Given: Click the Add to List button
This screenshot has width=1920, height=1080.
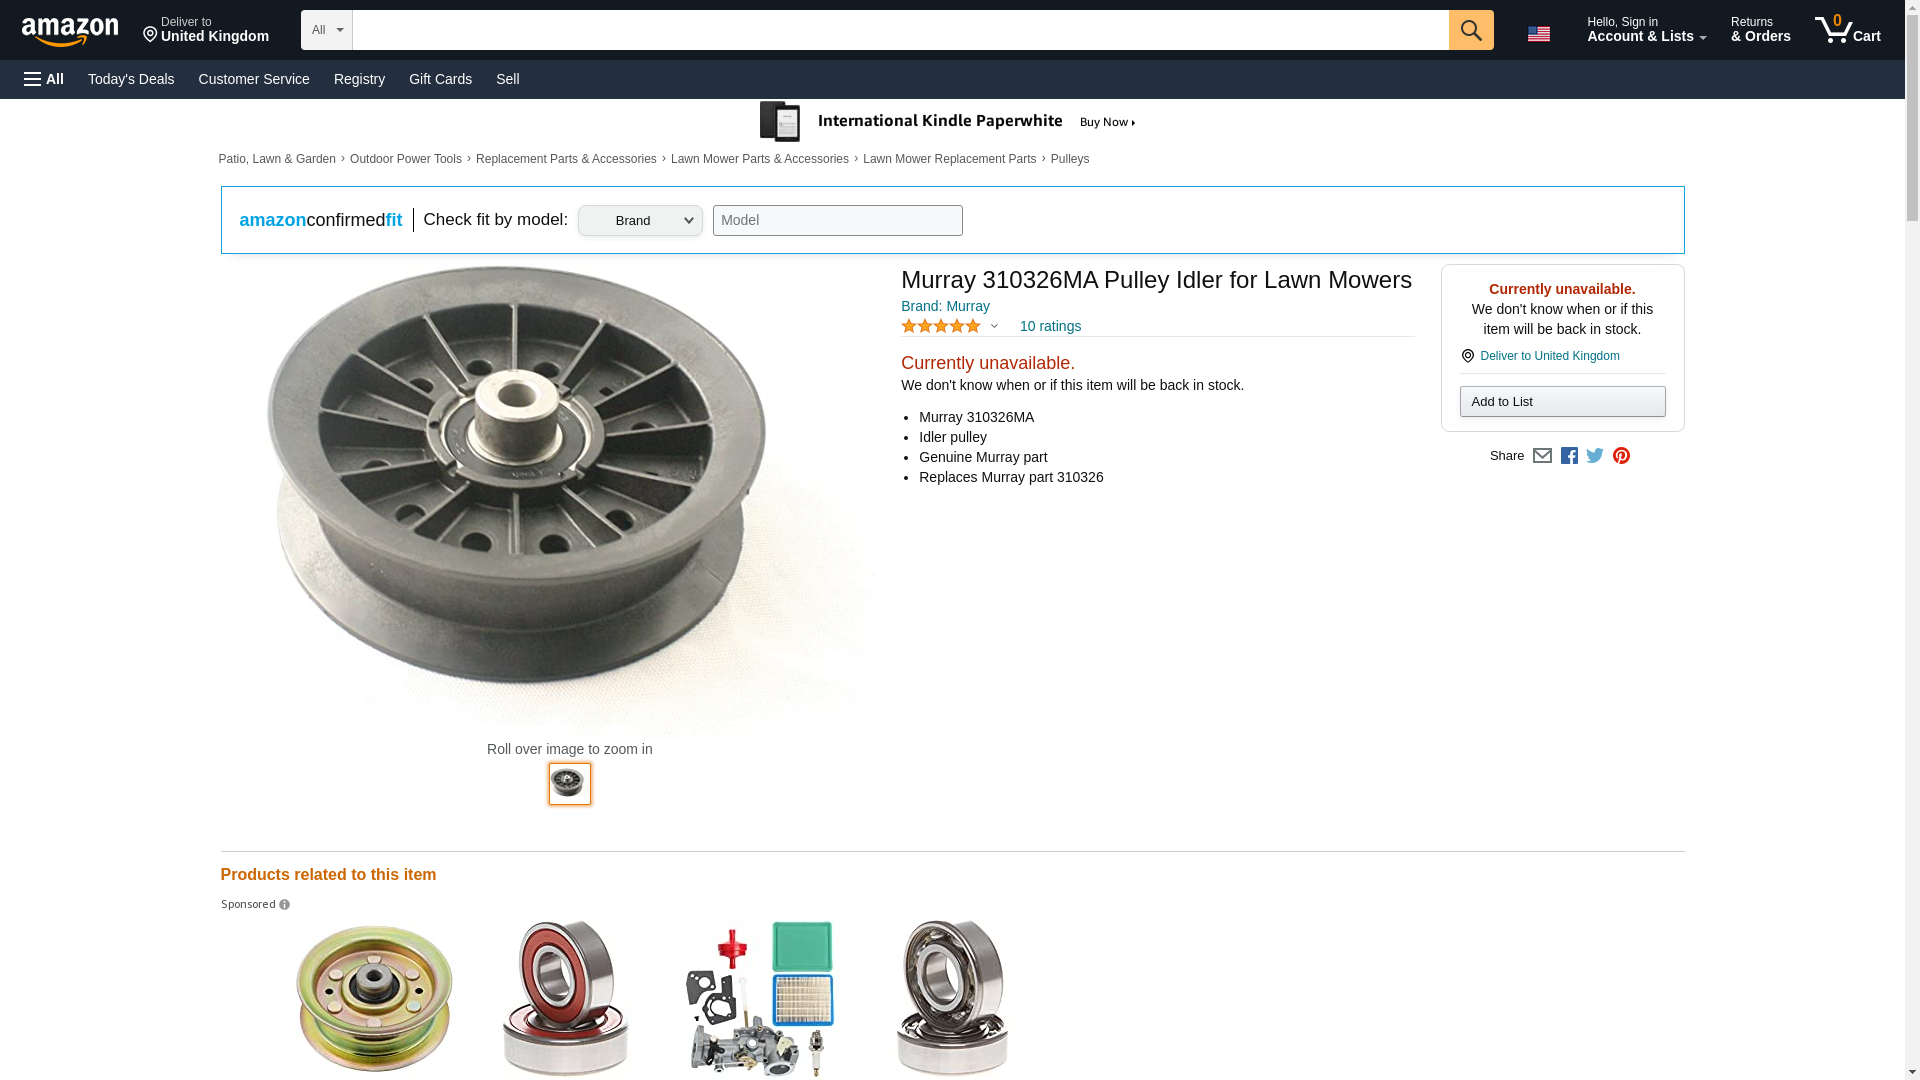Looking at the screenshot, I should [x=1562, y=402].
